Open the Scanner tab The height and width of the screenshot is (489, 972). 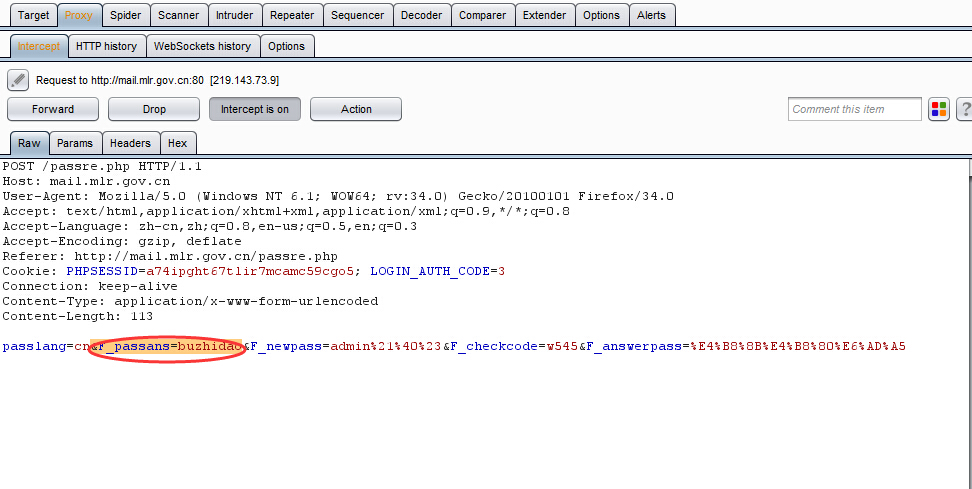click(x=179, y=15)
